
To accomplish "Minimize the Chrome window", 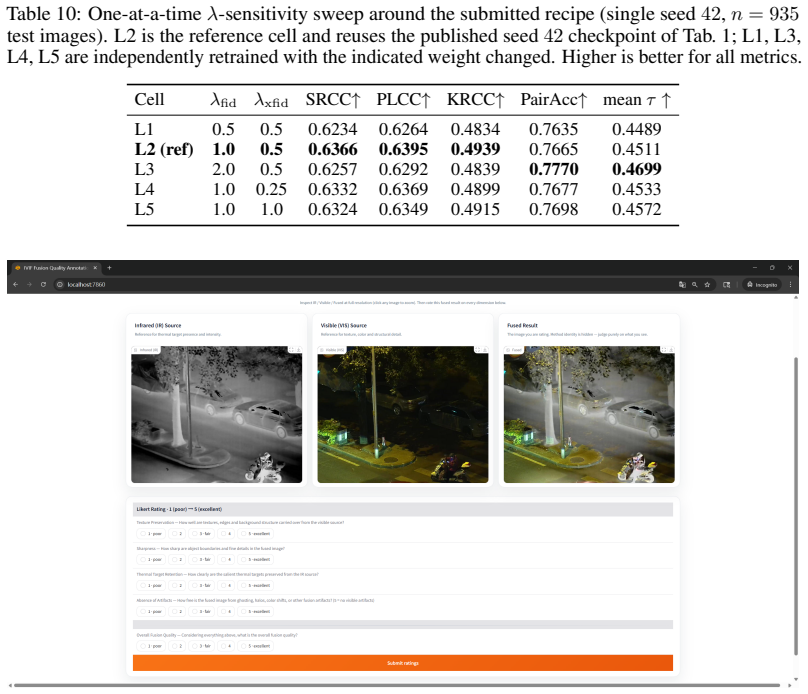I will tap(755, 268).
